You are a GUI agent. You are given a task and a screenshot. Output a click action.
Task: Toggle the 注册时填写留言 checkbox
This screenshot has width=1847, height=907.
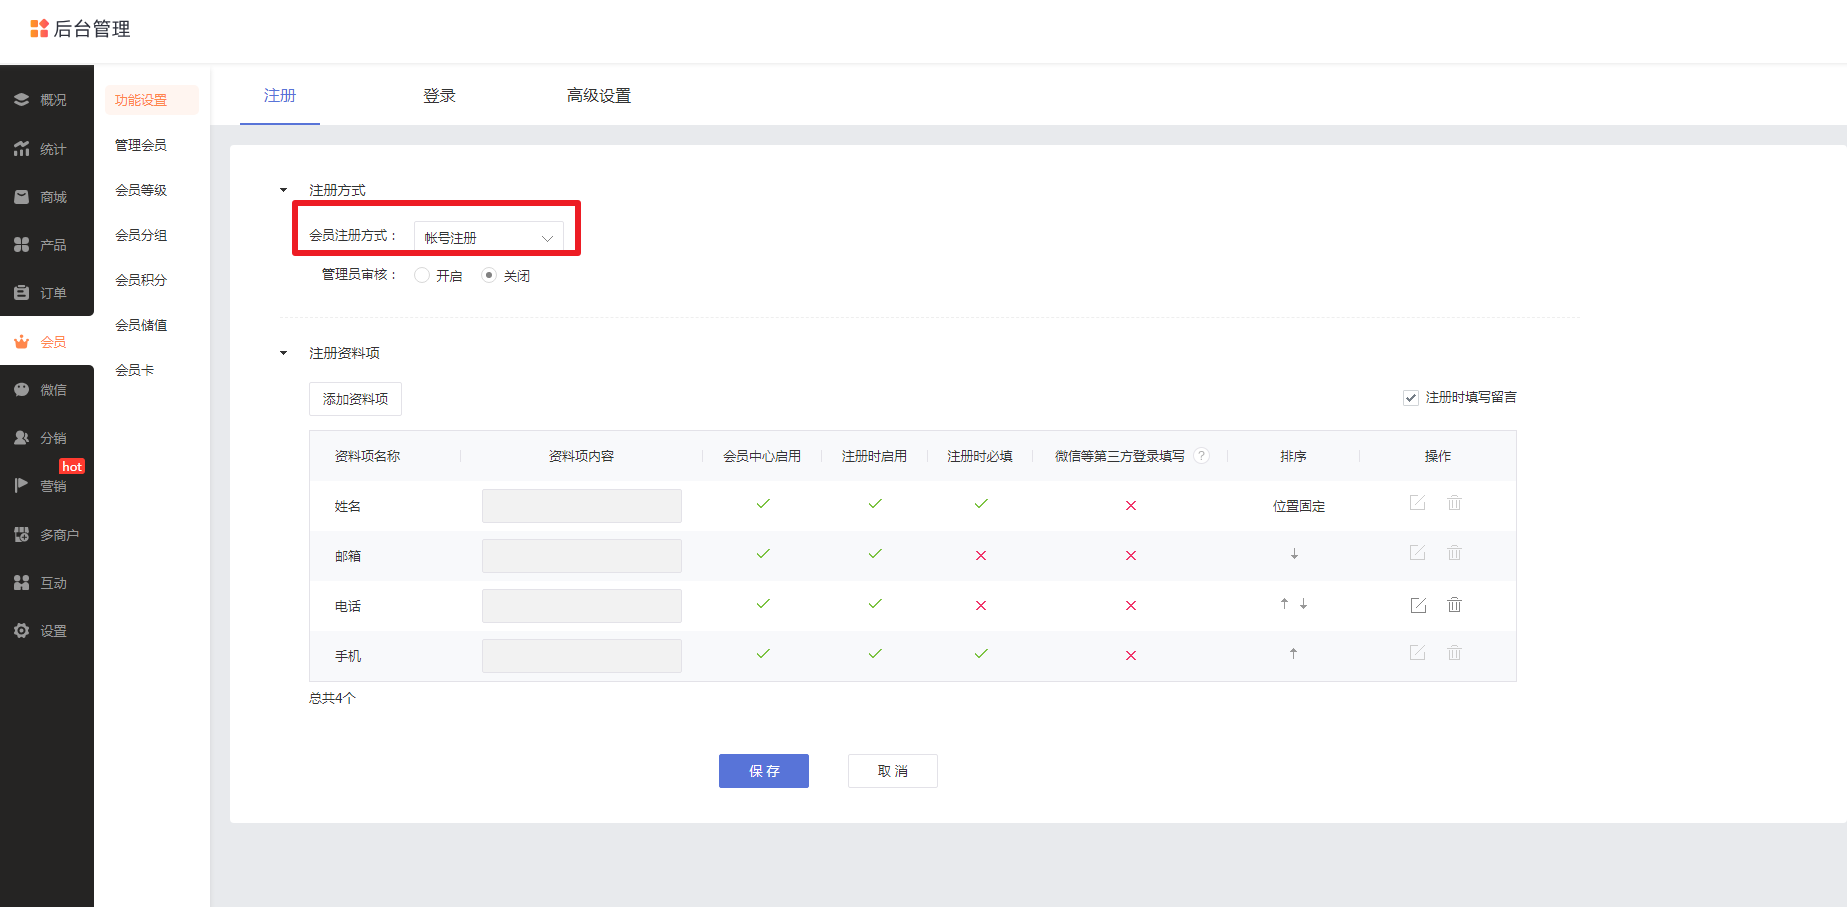(1411, 398)
